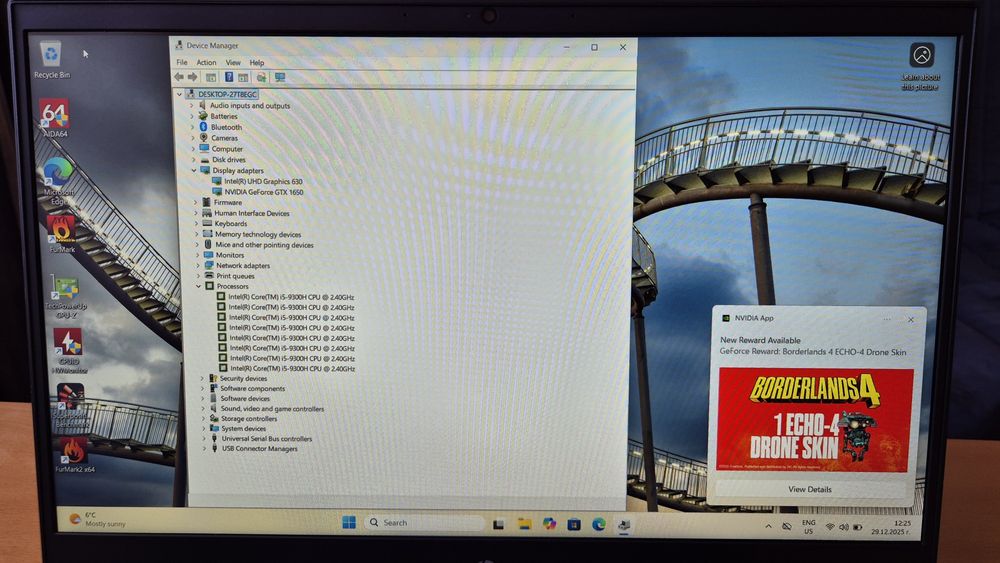Screen dimensions: 1000x563
Task: Select the Software devices label
Action: [x=245, y=399]
